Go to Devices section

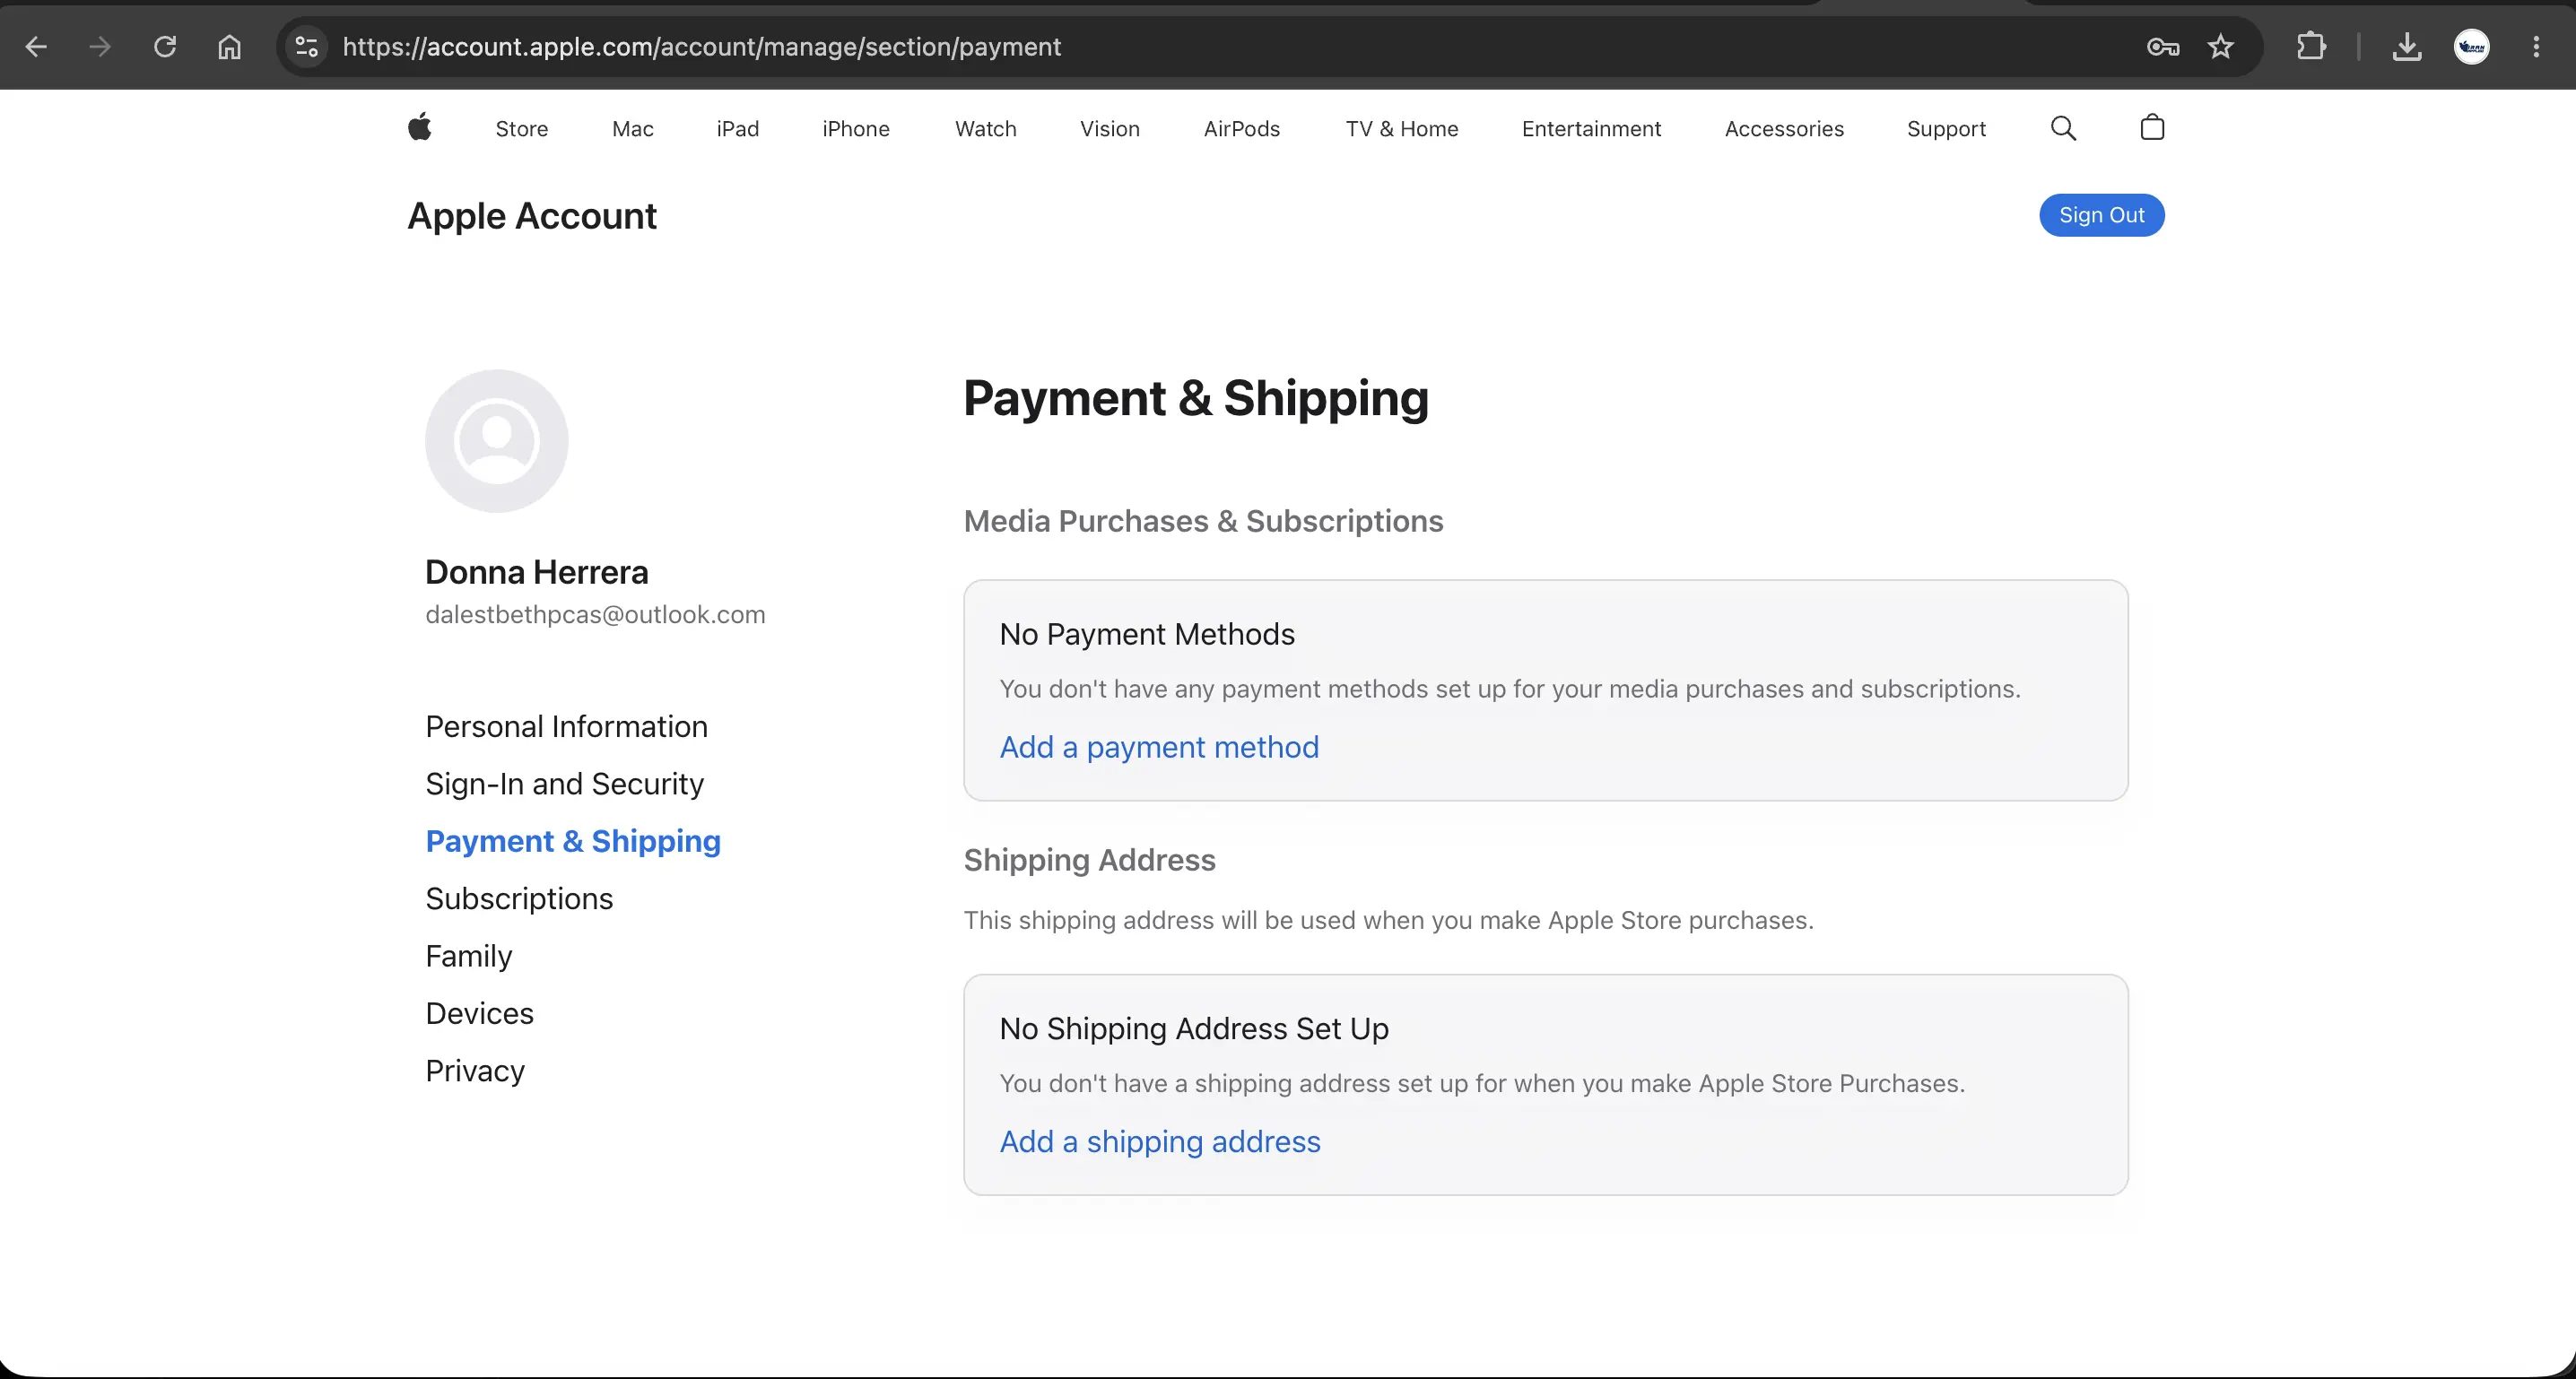coord(479,1013)
